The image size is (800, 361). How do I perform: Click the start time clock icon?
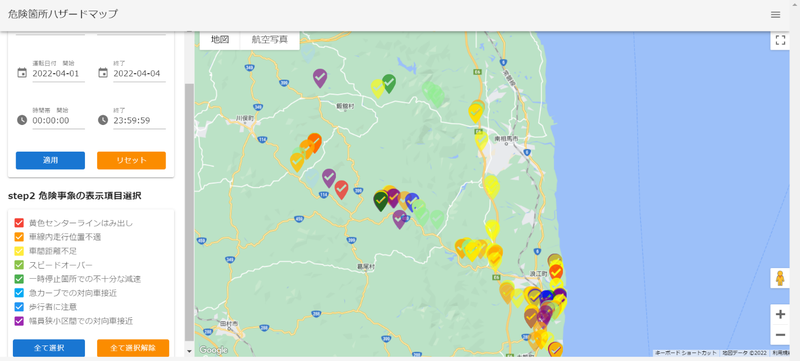tap(22, 120)
